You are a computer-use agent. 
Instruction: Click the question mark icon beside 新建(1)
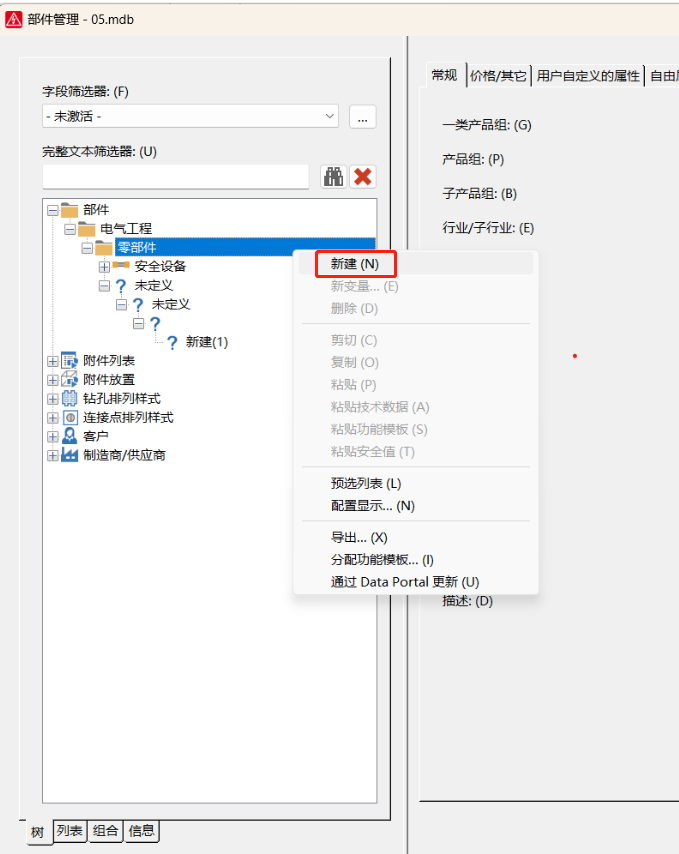pos(172,342)
